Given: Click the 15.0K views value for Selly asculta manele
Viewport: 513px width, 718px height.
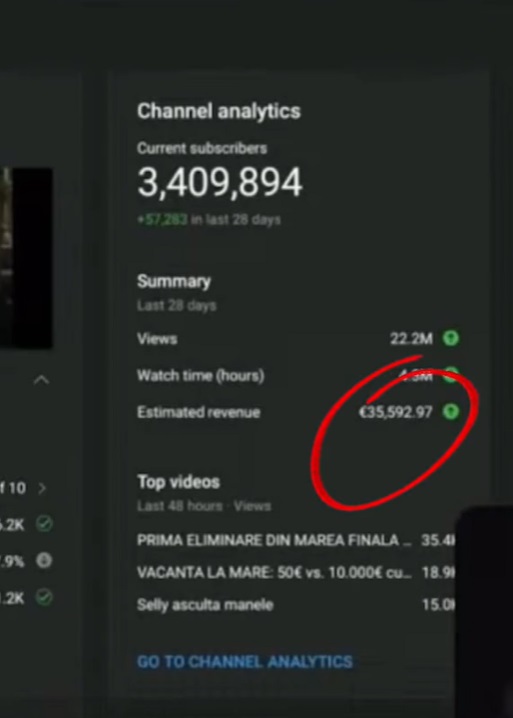Looking at the screenshot, I should (438, 605).
